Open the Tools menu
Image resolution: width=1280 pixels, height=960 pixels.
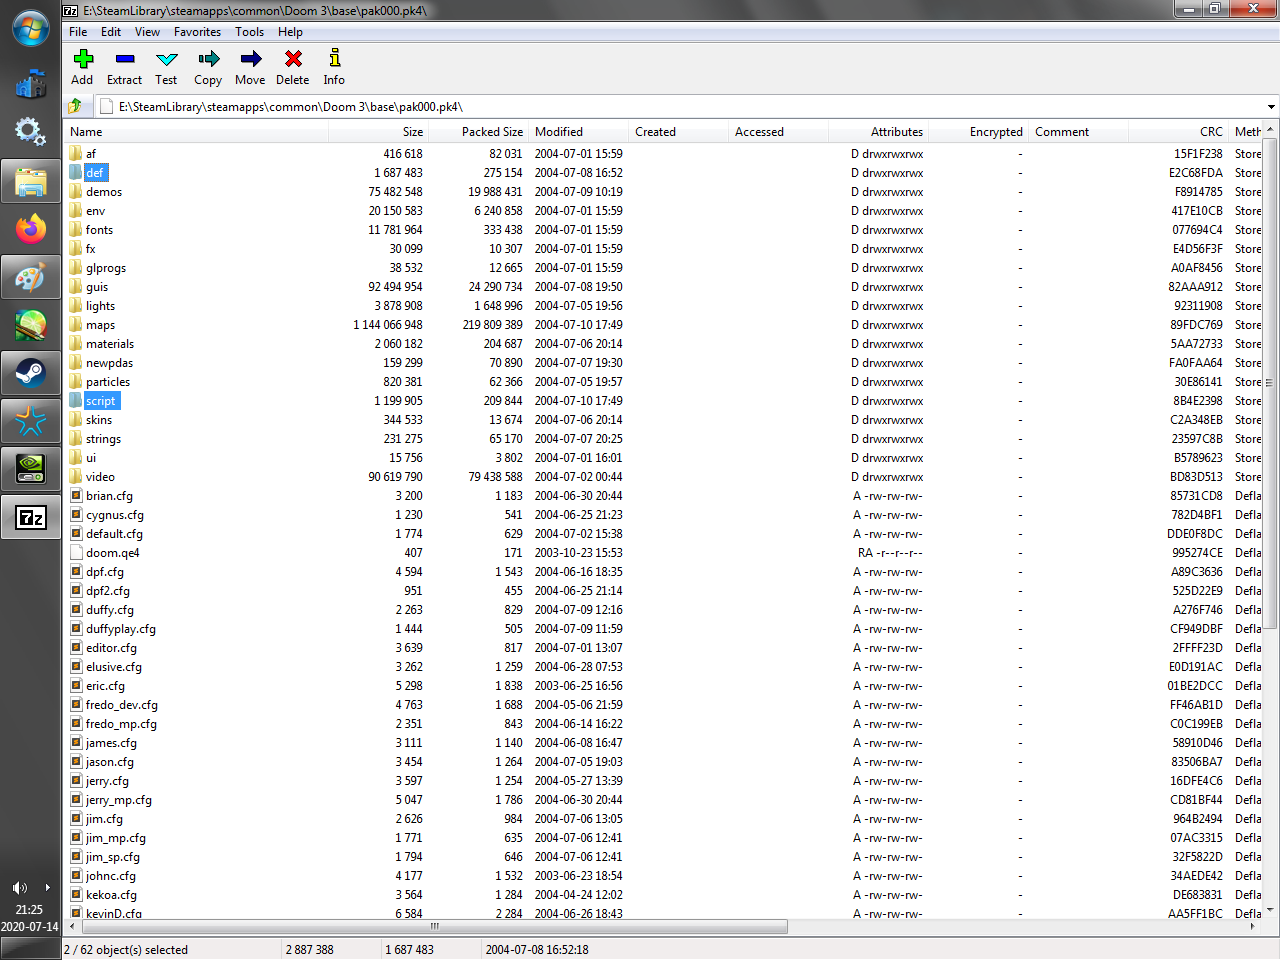tap(249, 32)
